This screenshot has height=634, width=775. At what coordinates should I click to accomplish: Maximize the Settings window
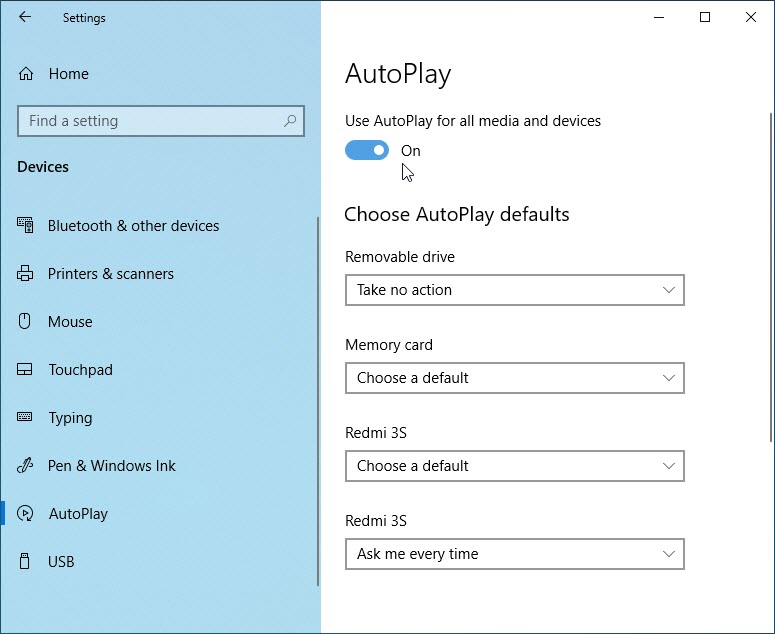705,17
